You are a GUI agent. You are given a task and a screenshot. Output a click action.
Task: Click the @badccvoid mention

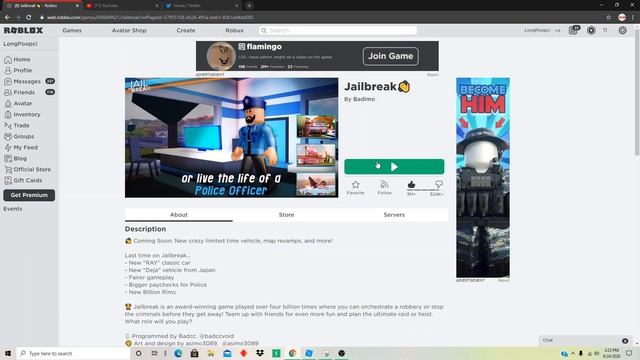coord(216,336)
